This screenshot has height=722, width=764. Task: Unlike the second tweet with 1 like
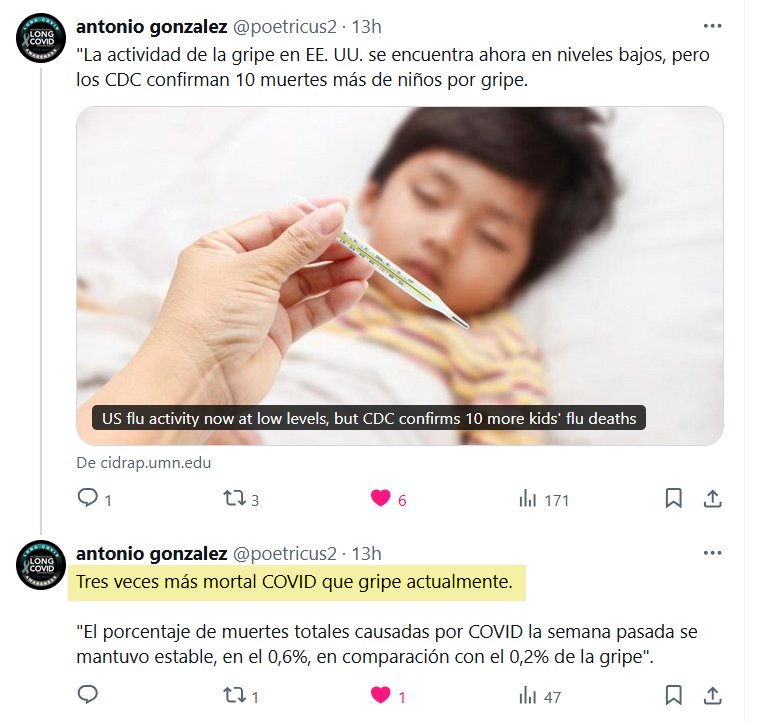pos(388,696)
